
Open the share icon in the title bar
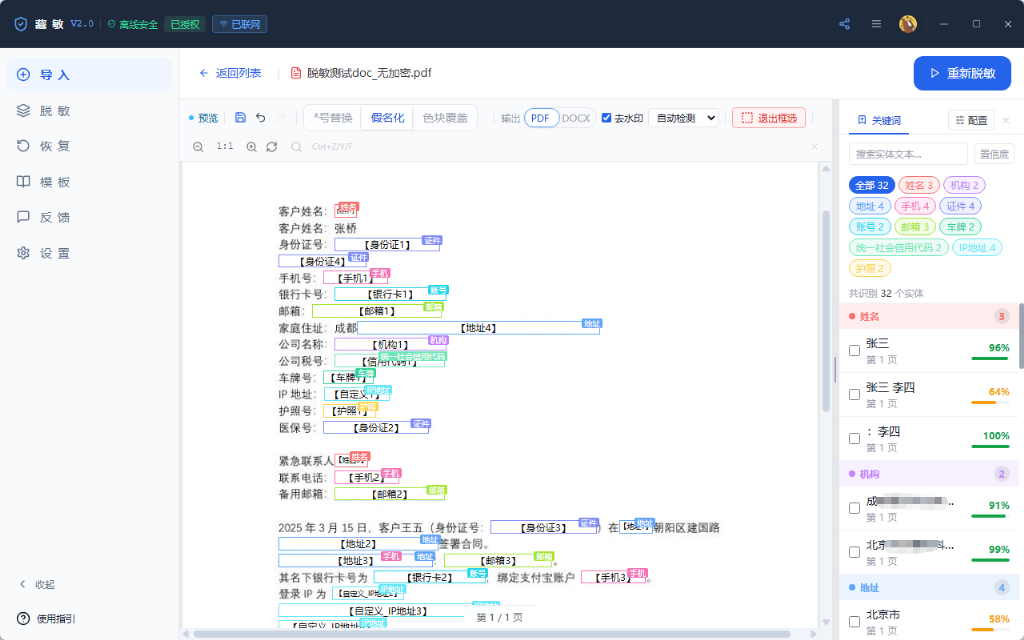(844, 24)
